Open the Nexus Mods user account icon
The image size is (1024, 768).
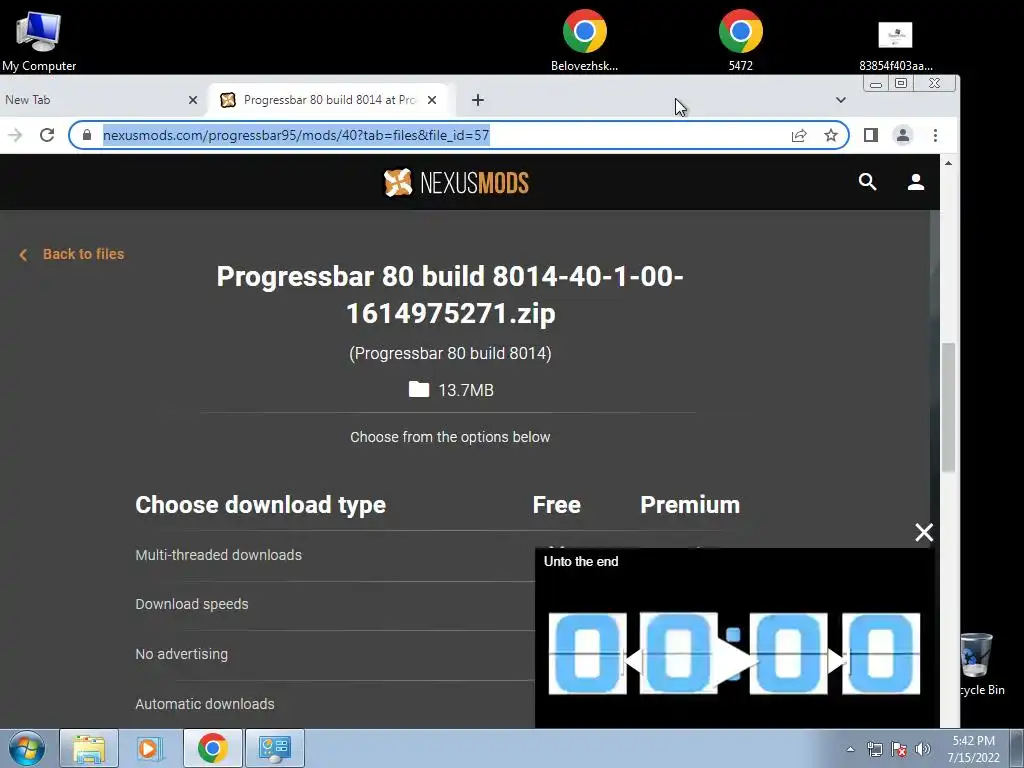(x=916, y=182)
